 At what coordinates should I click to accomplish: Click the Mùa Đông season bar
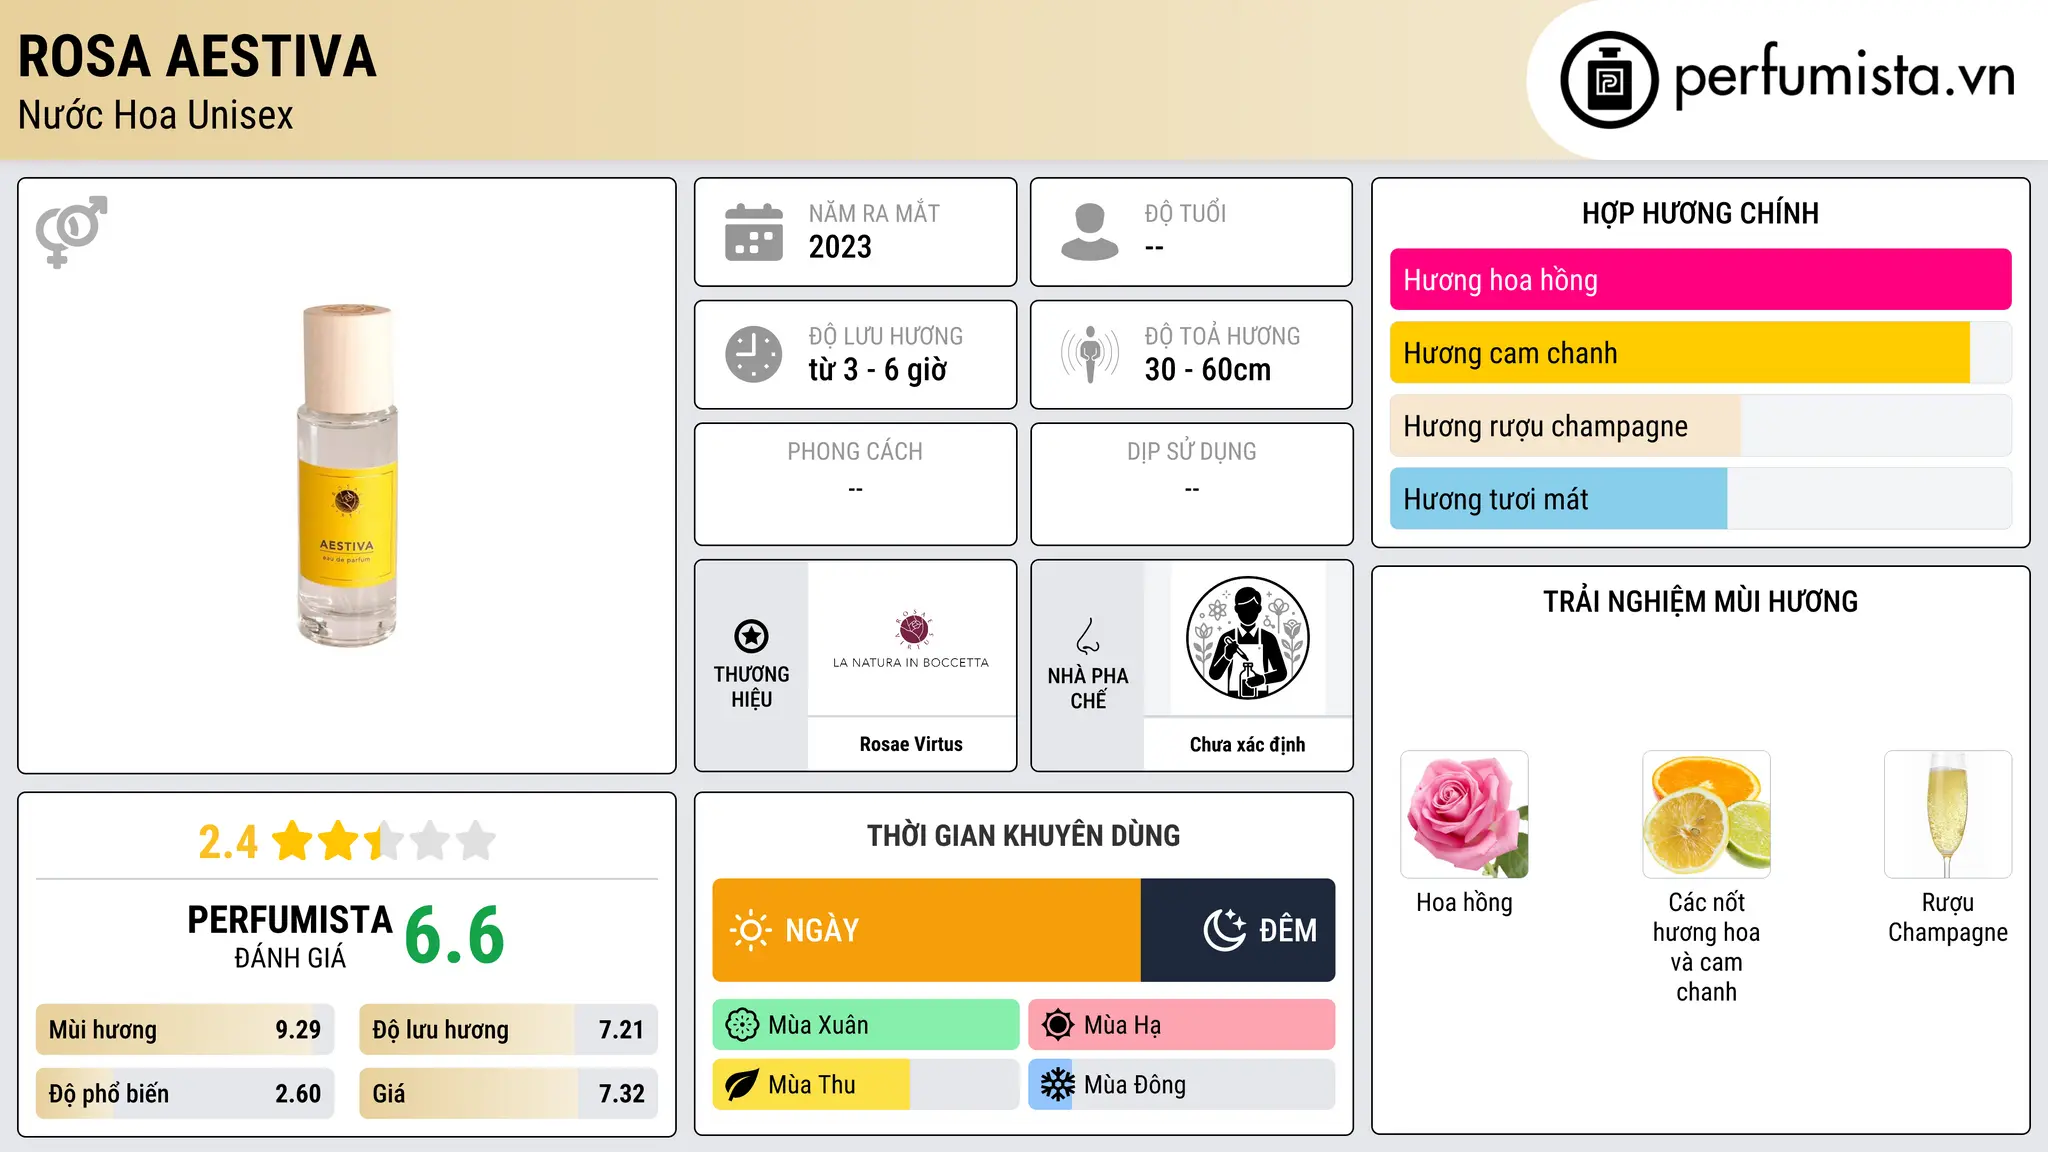(x=1182, y=1085)
